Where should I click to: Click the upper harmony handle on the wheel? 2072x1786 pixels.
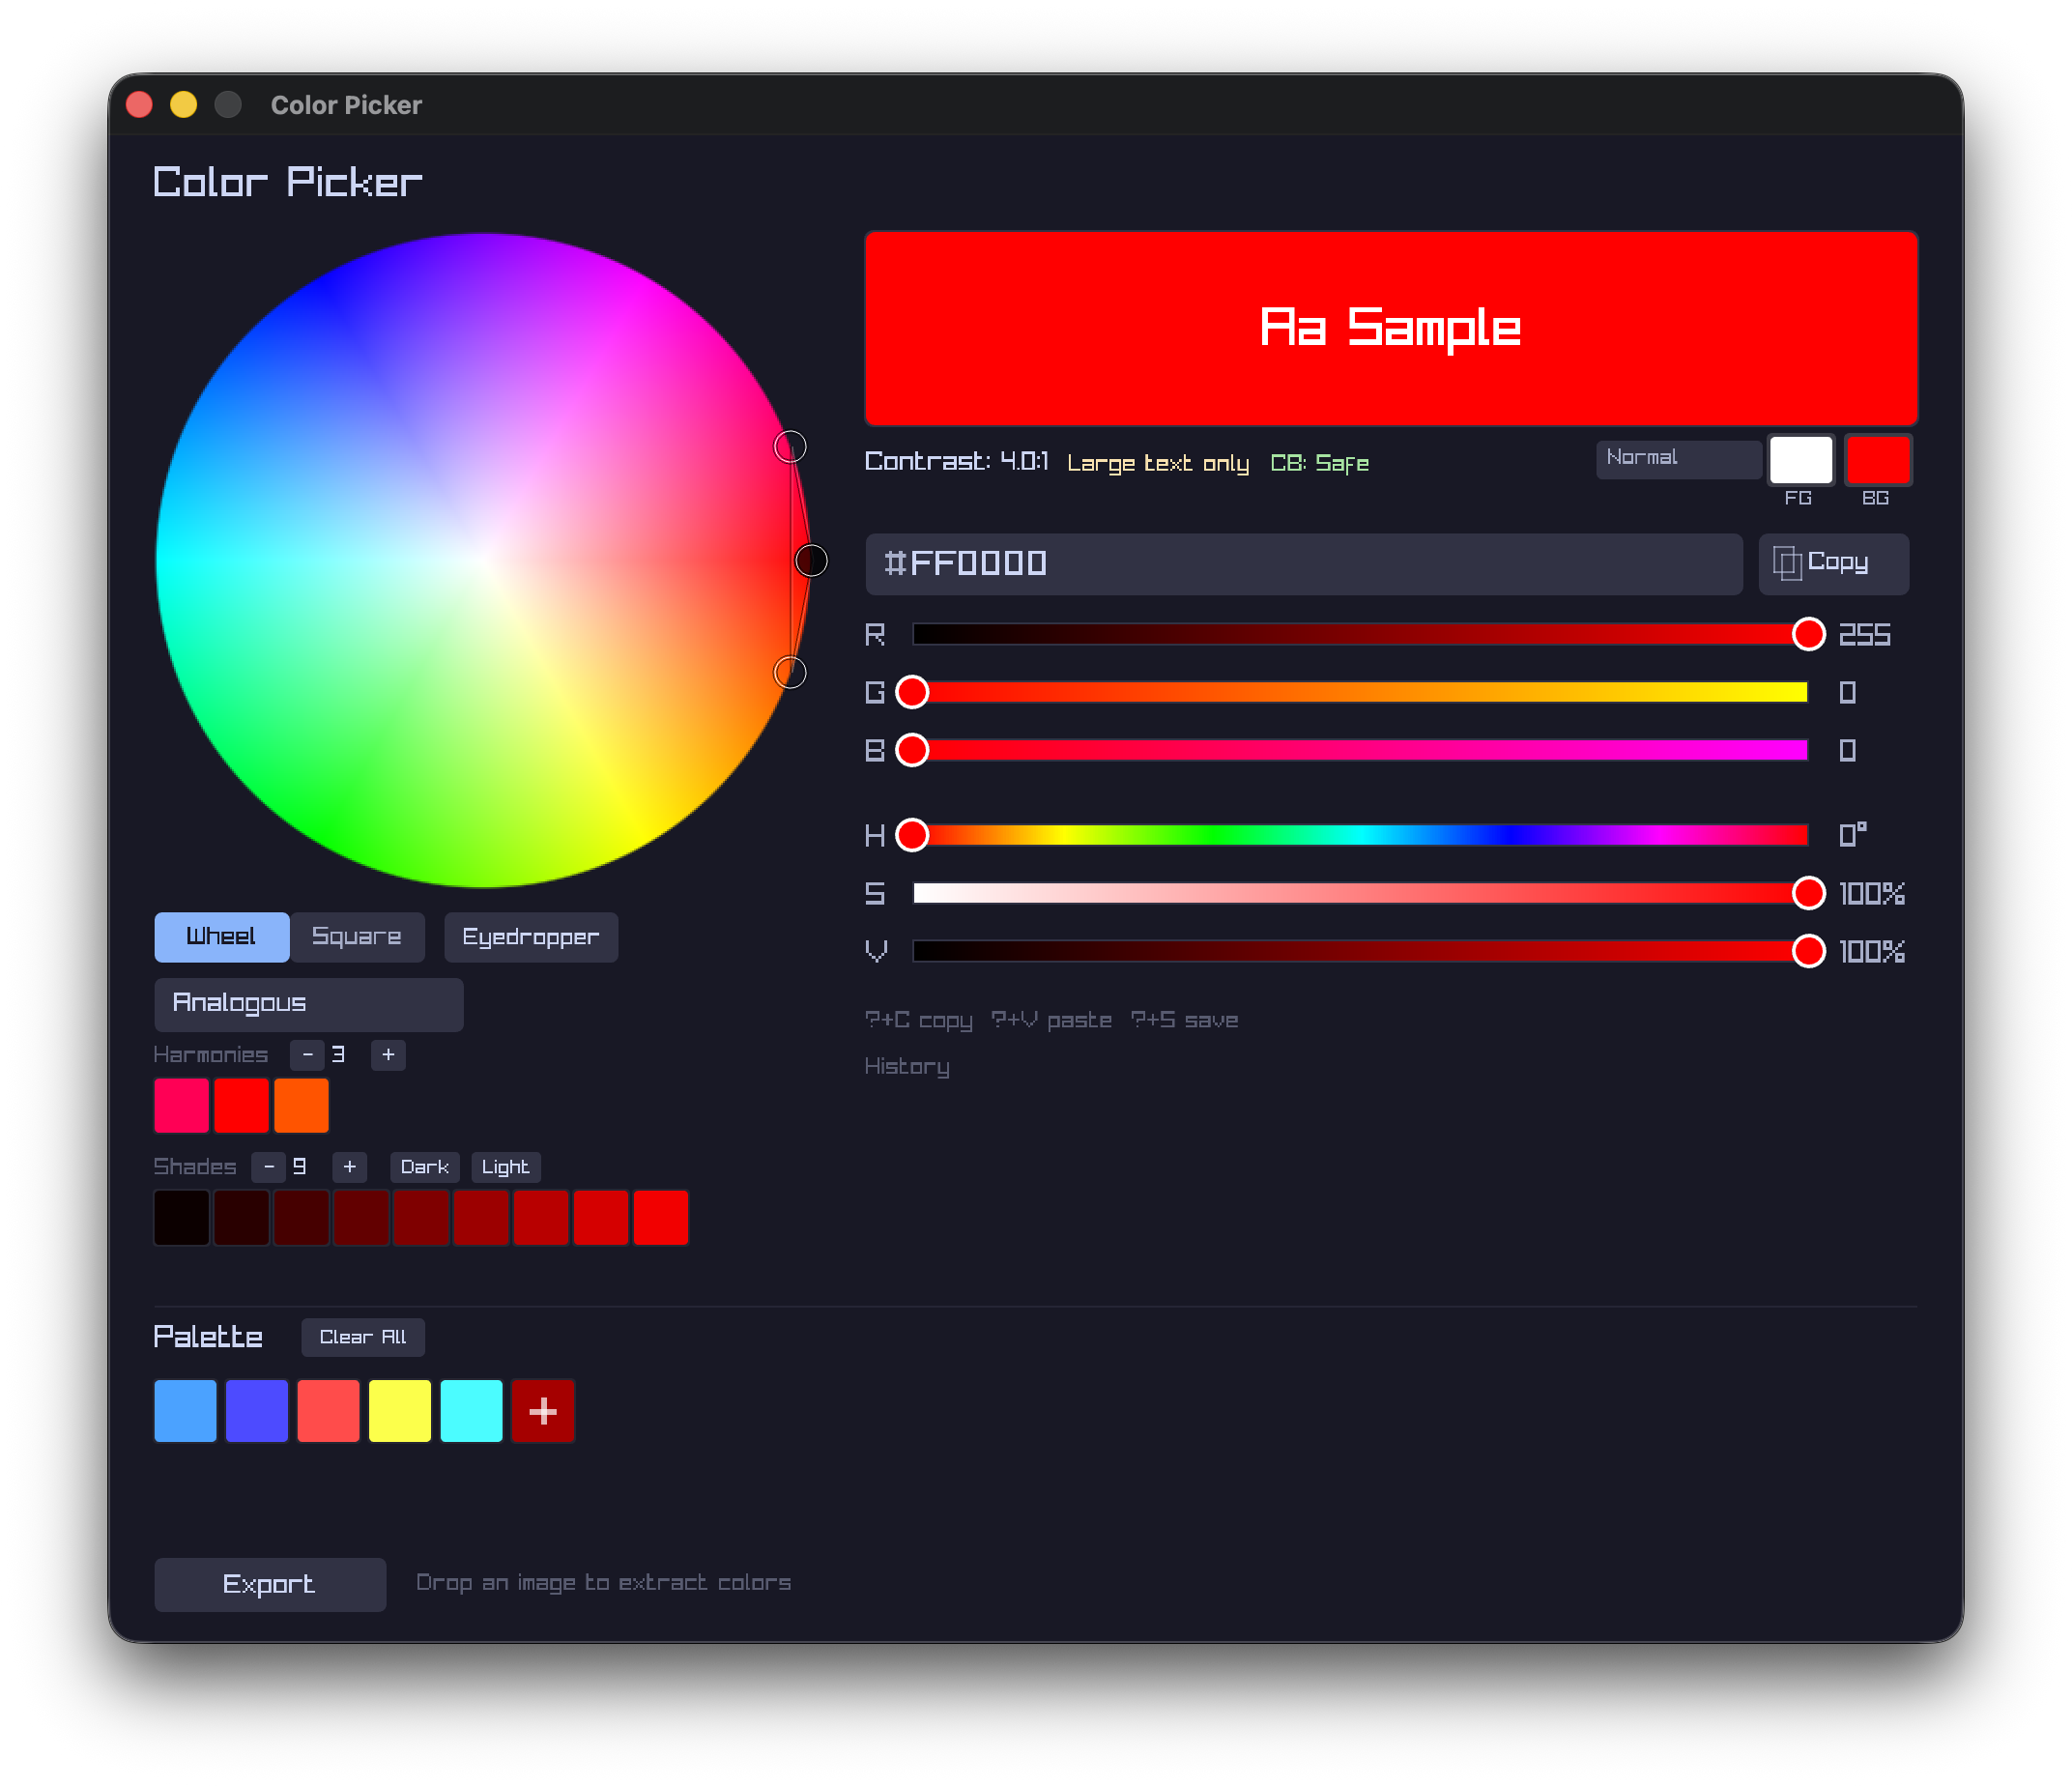(790, 447)
